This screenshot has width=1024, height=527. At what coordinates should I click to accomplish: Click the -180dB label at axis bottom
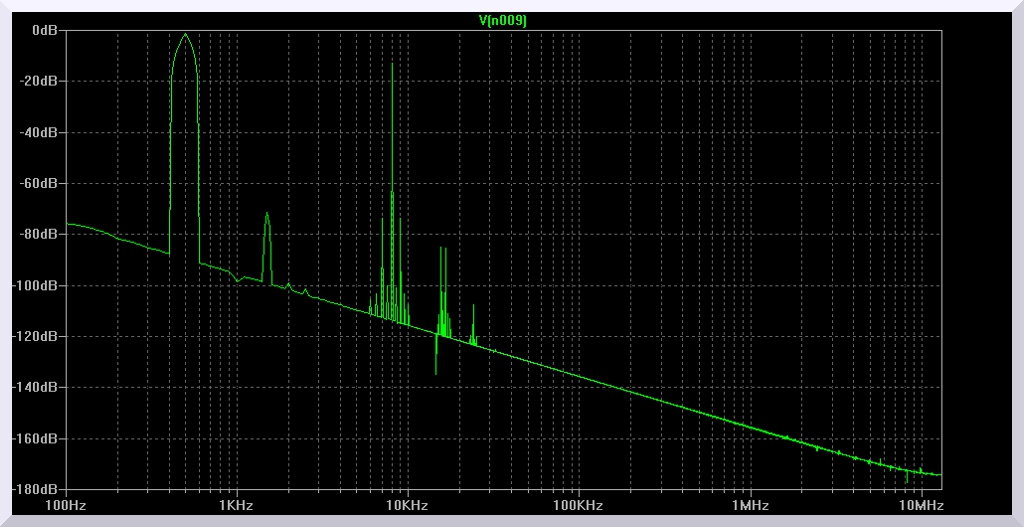38,489
